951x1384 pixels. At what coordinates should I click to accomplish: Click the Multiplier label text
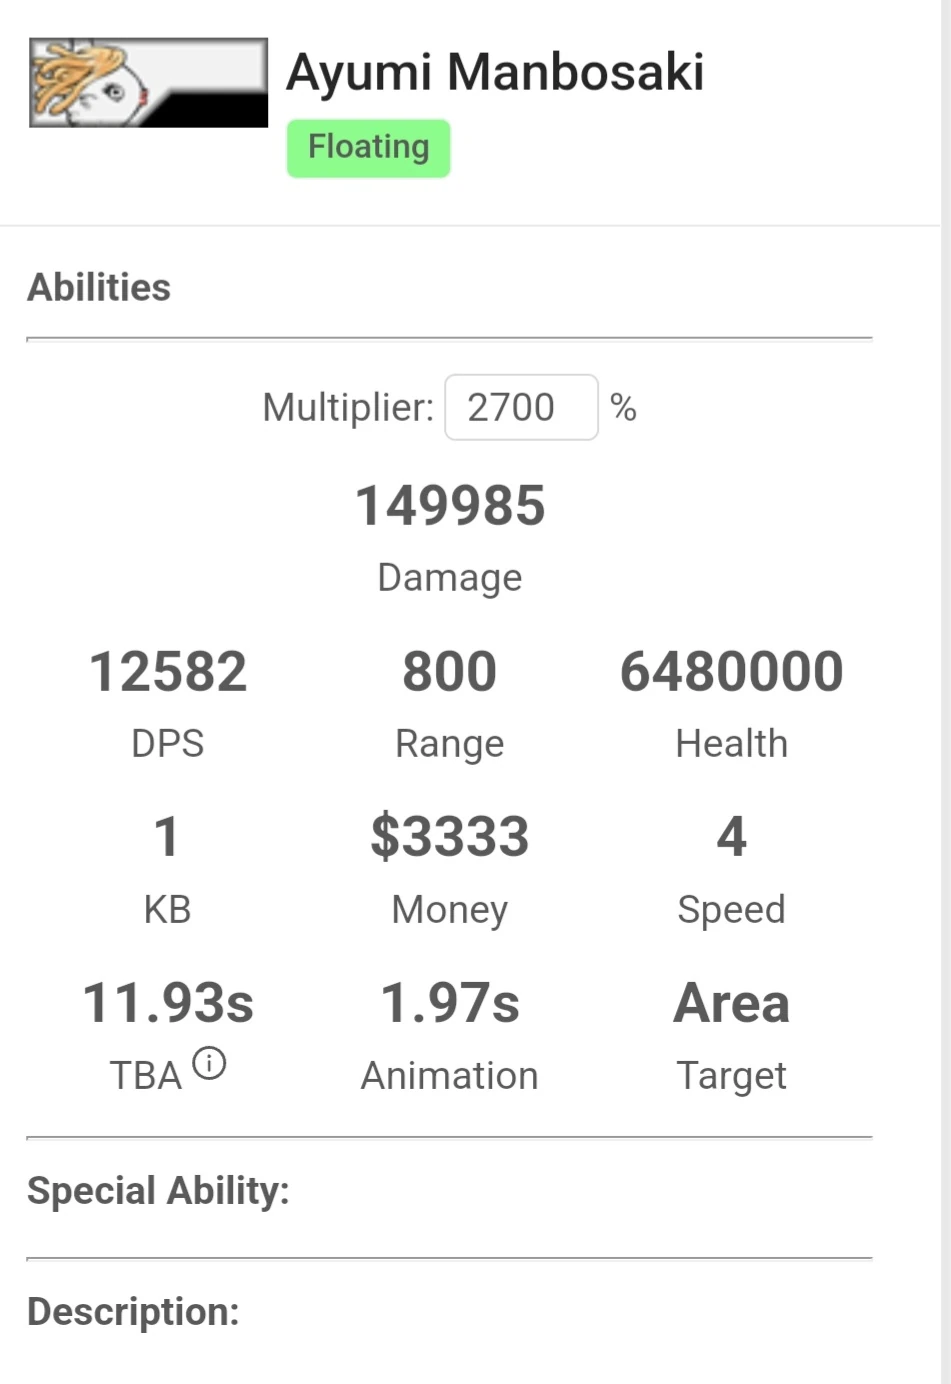click(x=348, y=408)
